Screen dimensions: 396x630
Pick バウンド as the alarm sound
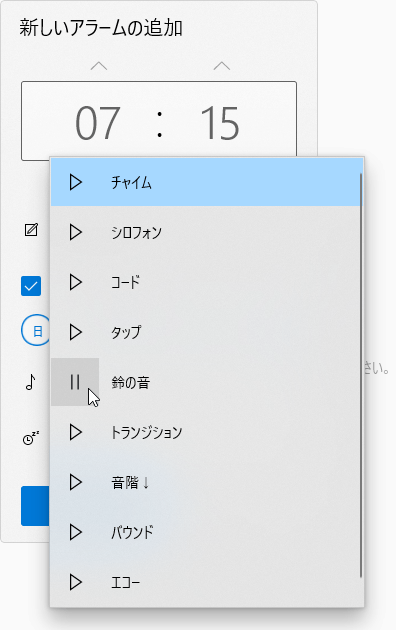click(206, 532)
